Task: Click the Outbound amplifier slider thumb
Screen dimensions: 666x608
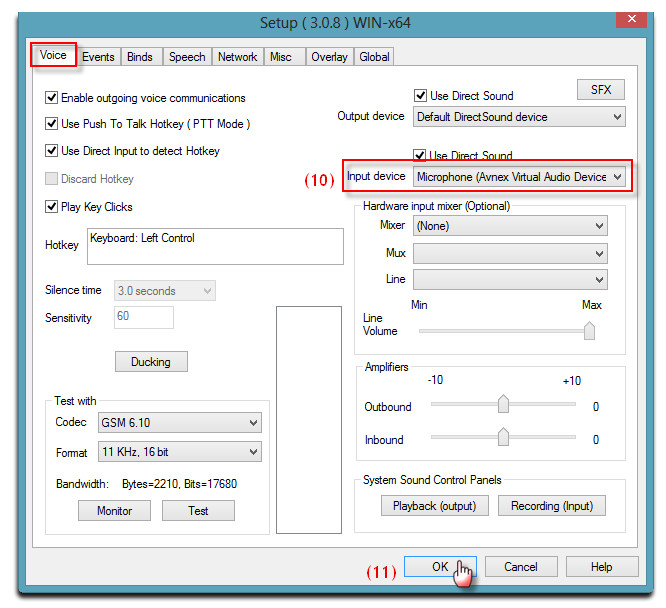Action: [x=503, y=404]
